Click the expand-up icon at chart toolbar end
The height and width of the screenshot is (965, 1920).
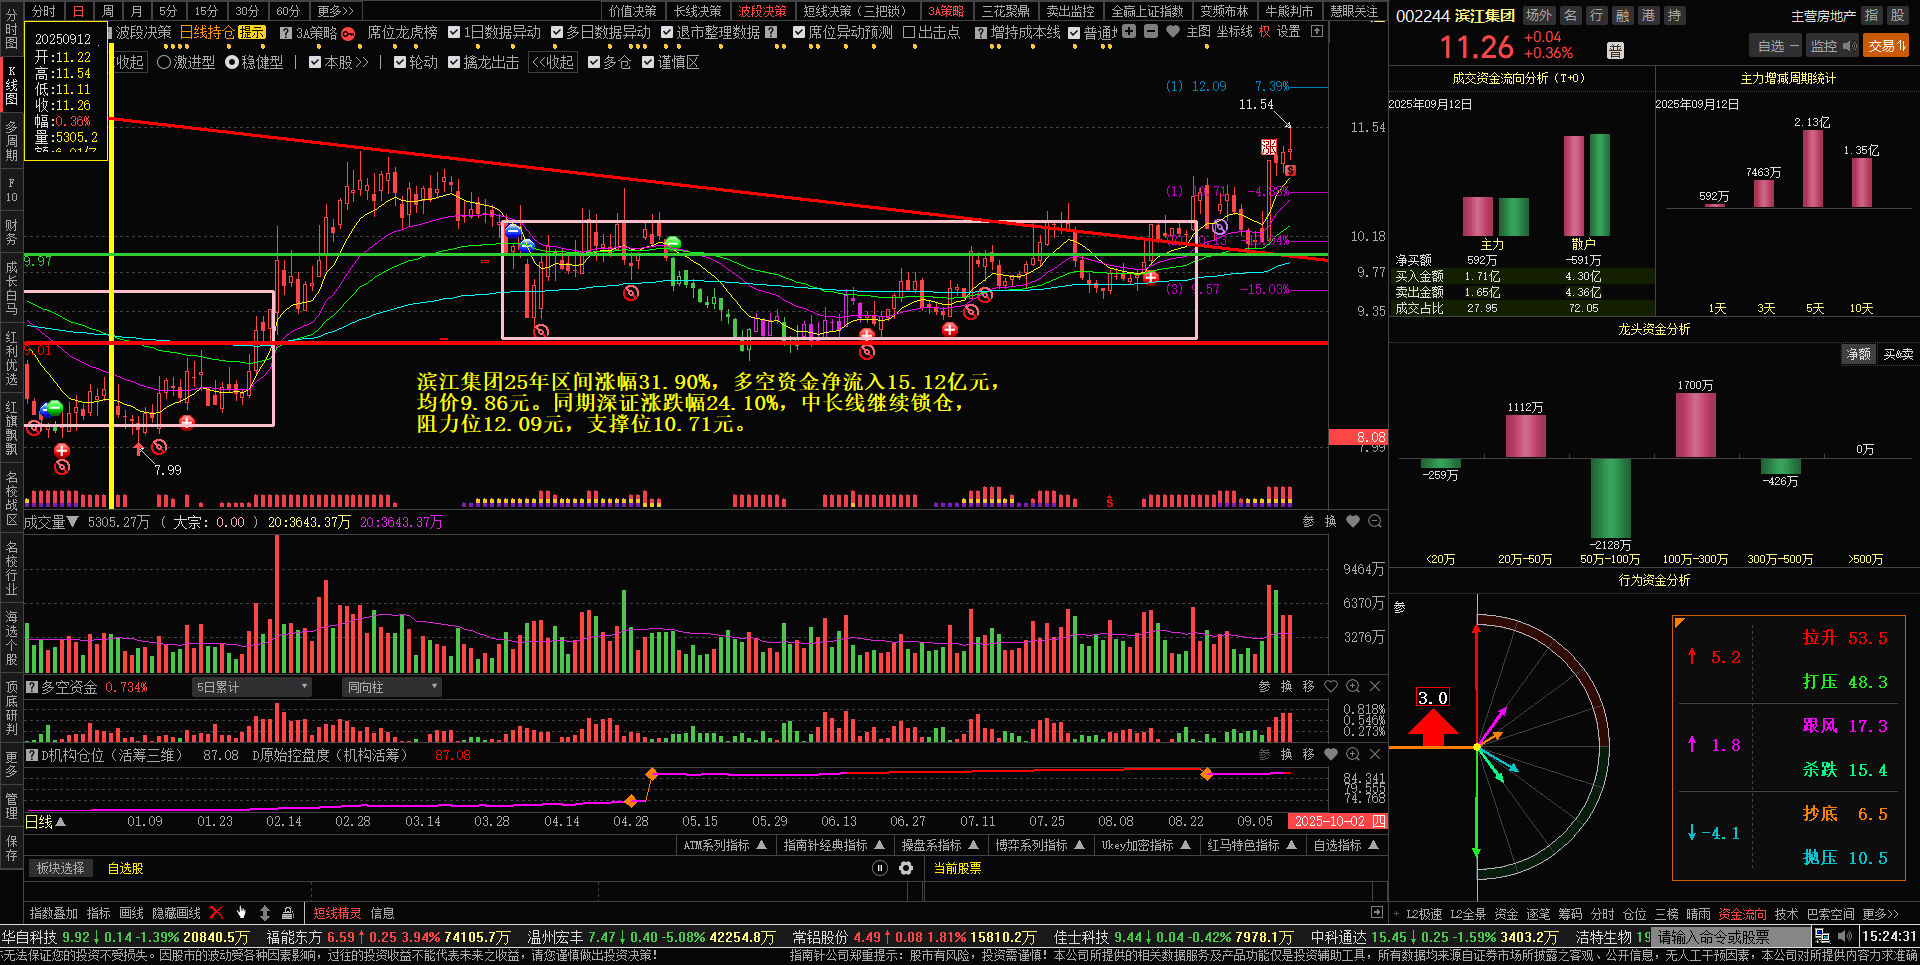coord(1317,32)
